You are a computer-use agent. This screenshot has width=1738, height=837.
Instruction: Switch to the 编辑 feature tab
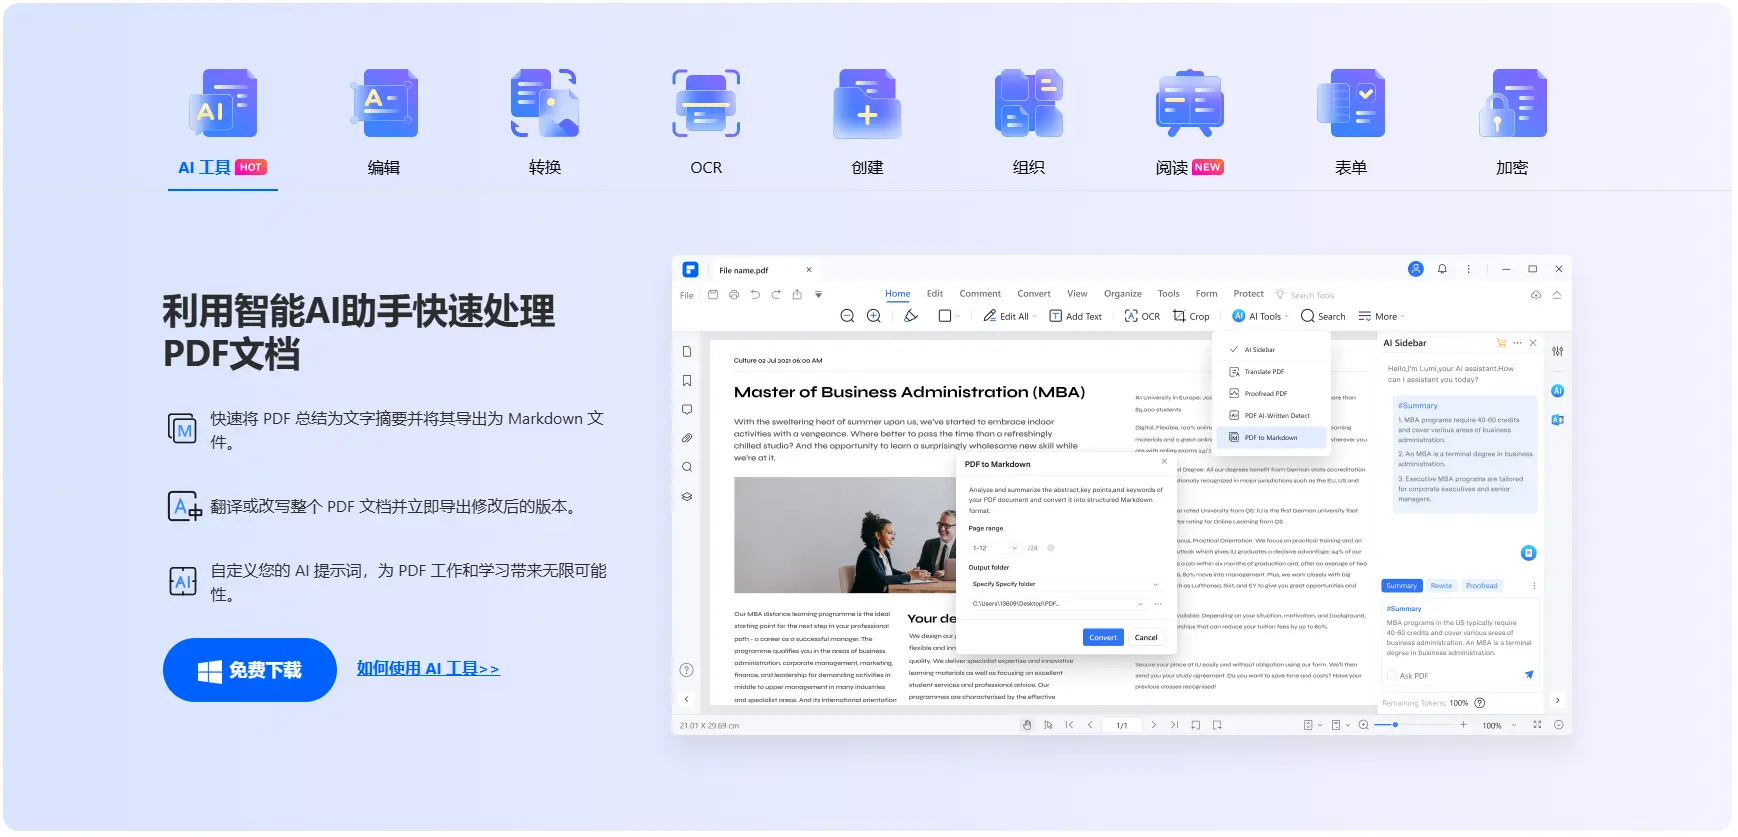pos(384,125)
